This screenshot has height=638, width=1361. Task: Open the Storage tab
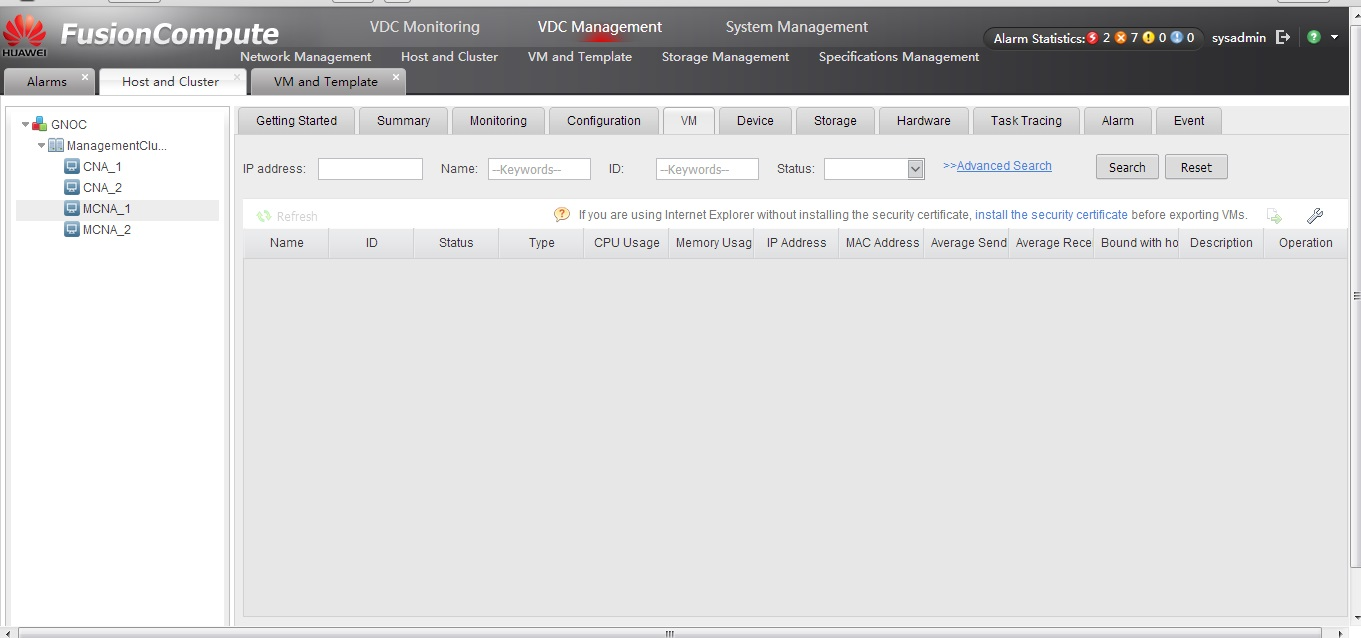(x=835, y=121)
